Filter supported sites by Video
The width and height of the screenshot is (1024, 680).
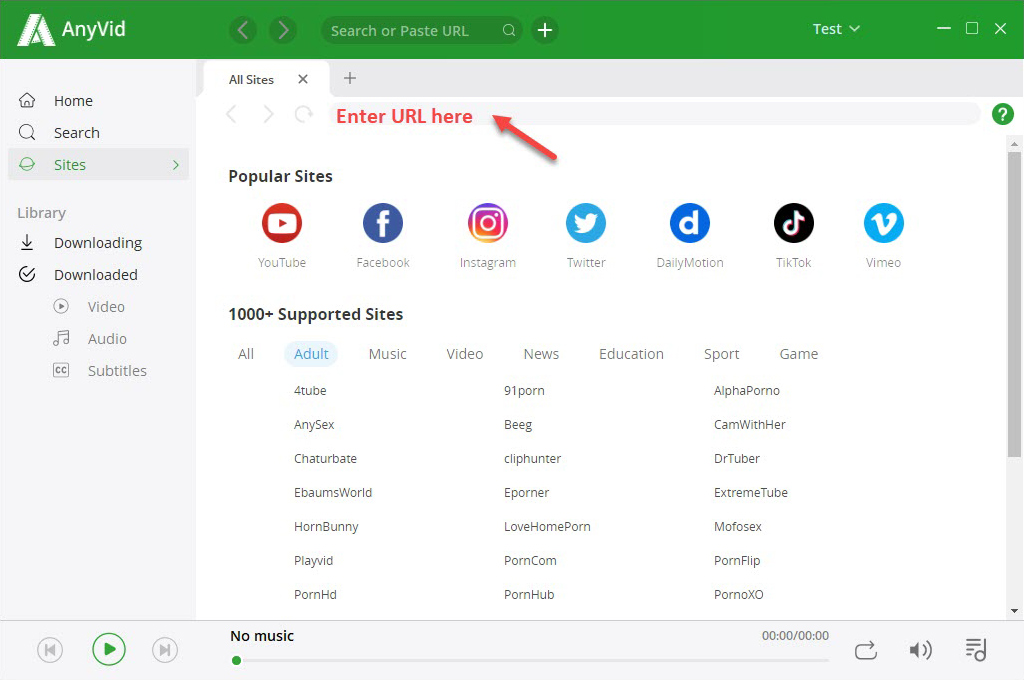[x=464, y=354]
